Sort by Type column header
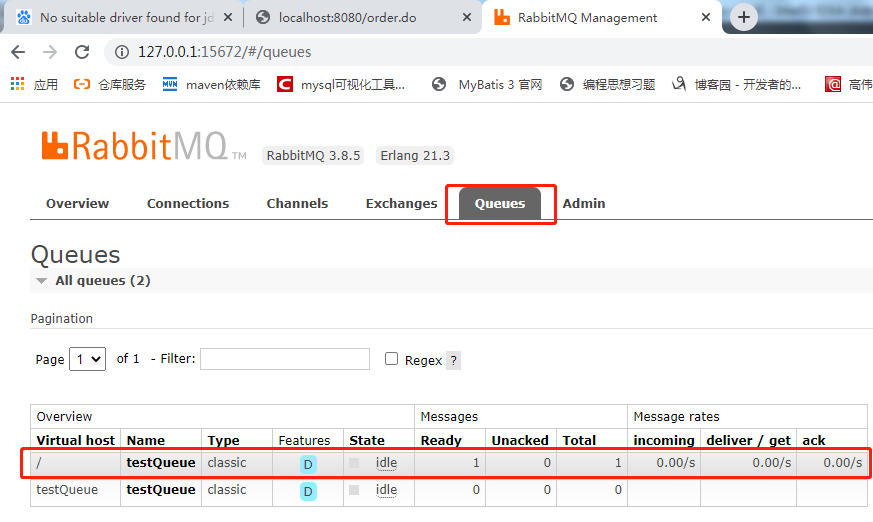The image size is (873, 522). point(223,441)
